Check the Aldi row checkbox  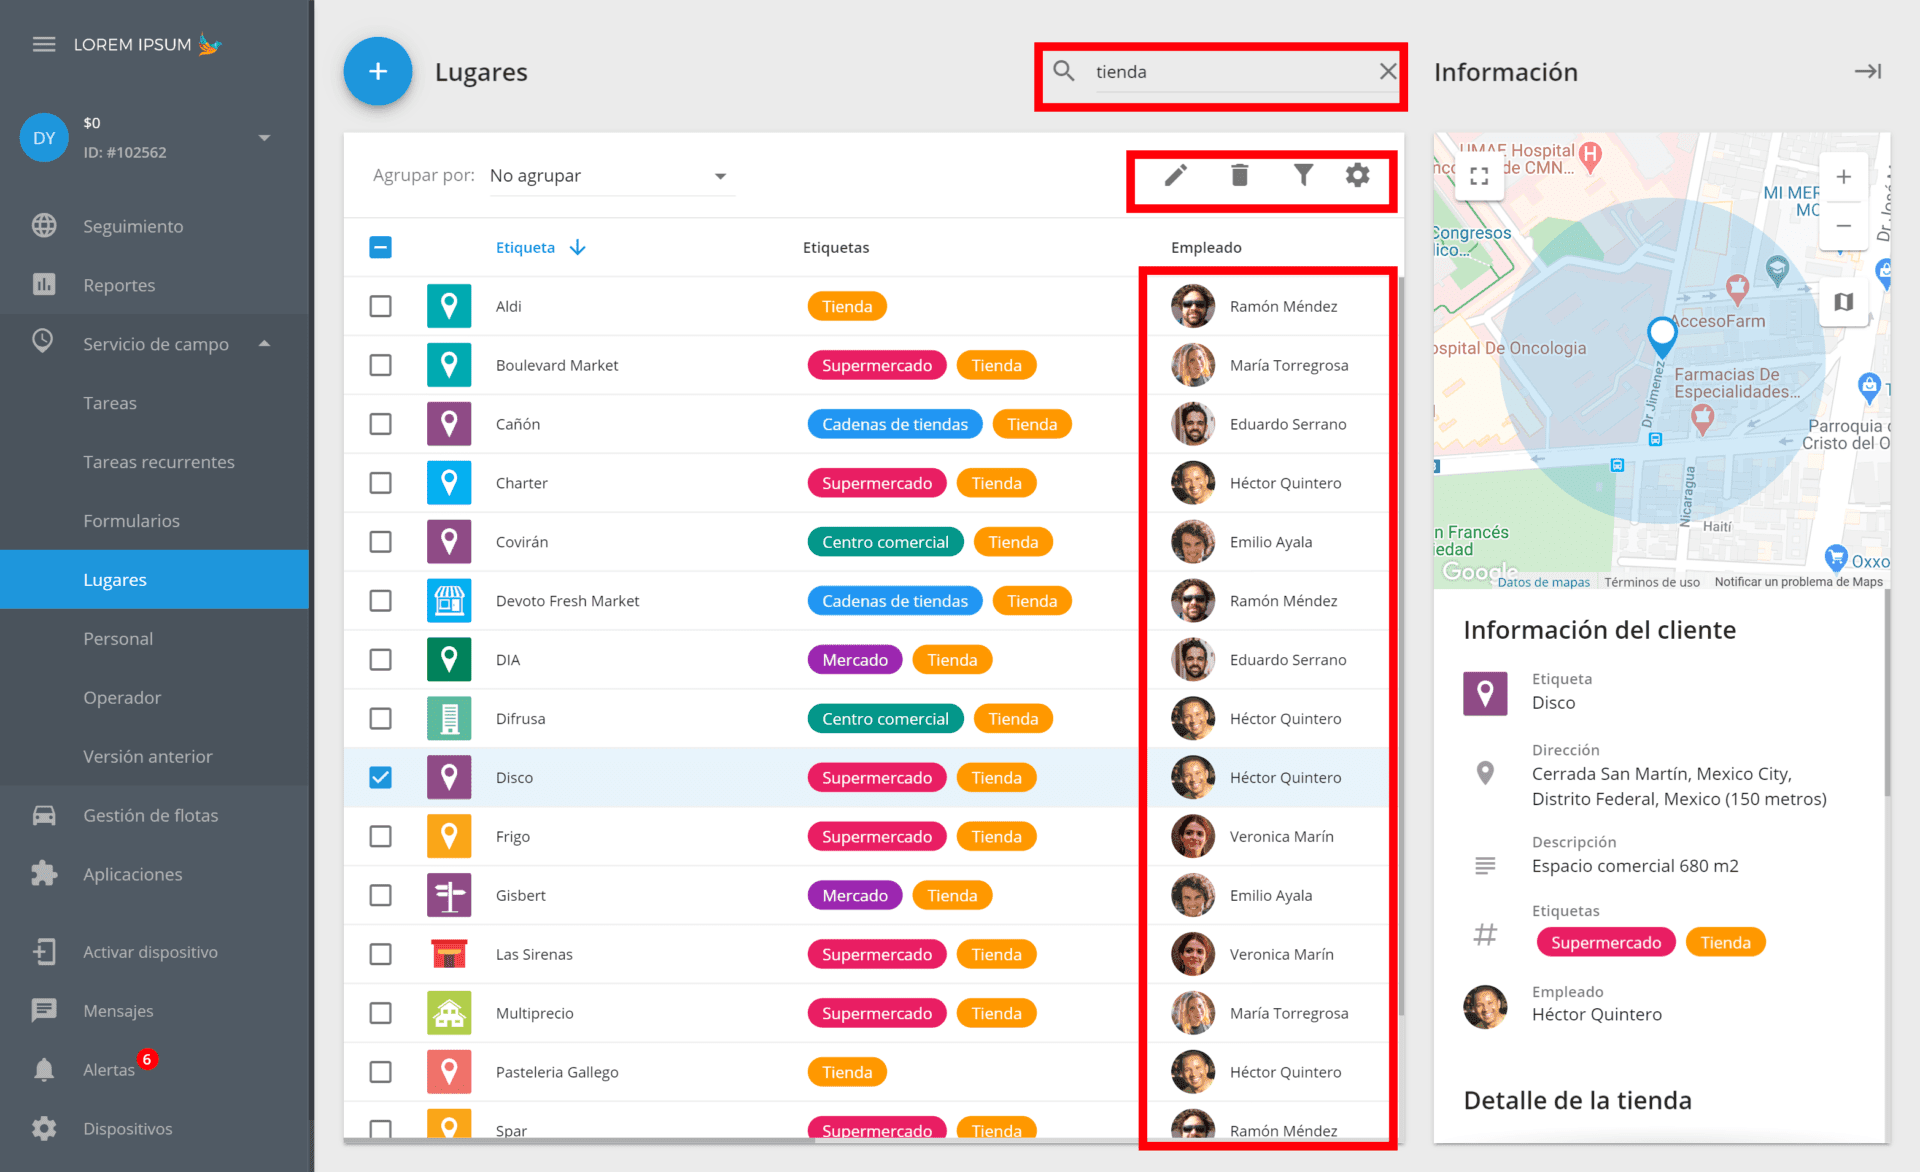tap(380, 306)
